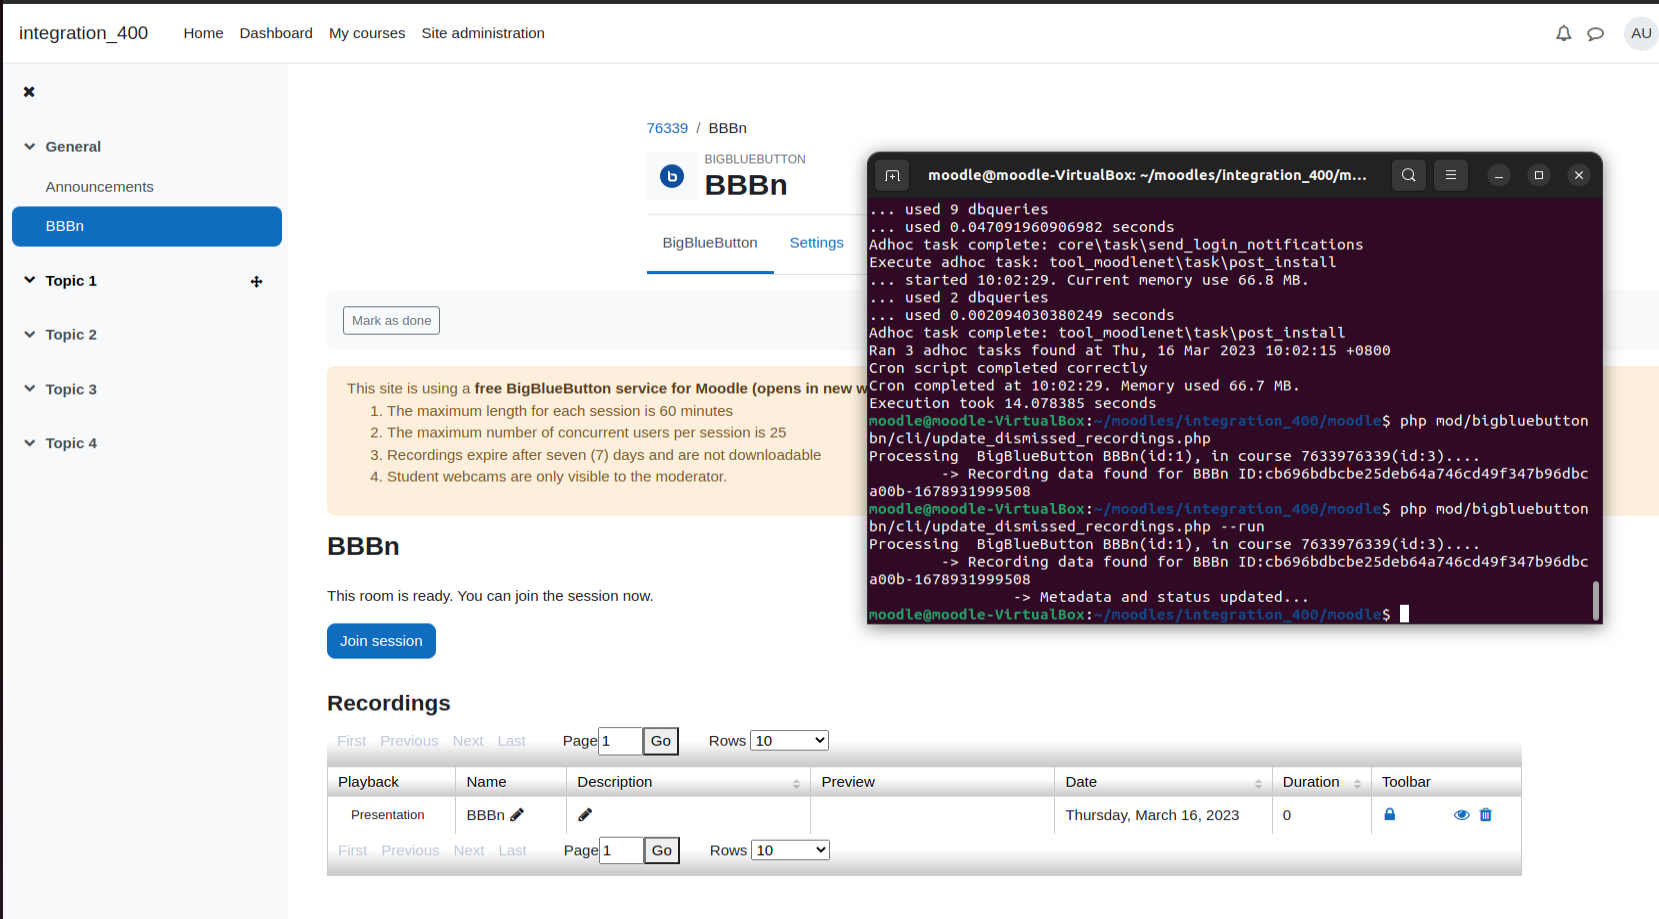The image size is (1659, 919).
Task: Expand the Topic 4 section chevron
Action: coord(30,443)
